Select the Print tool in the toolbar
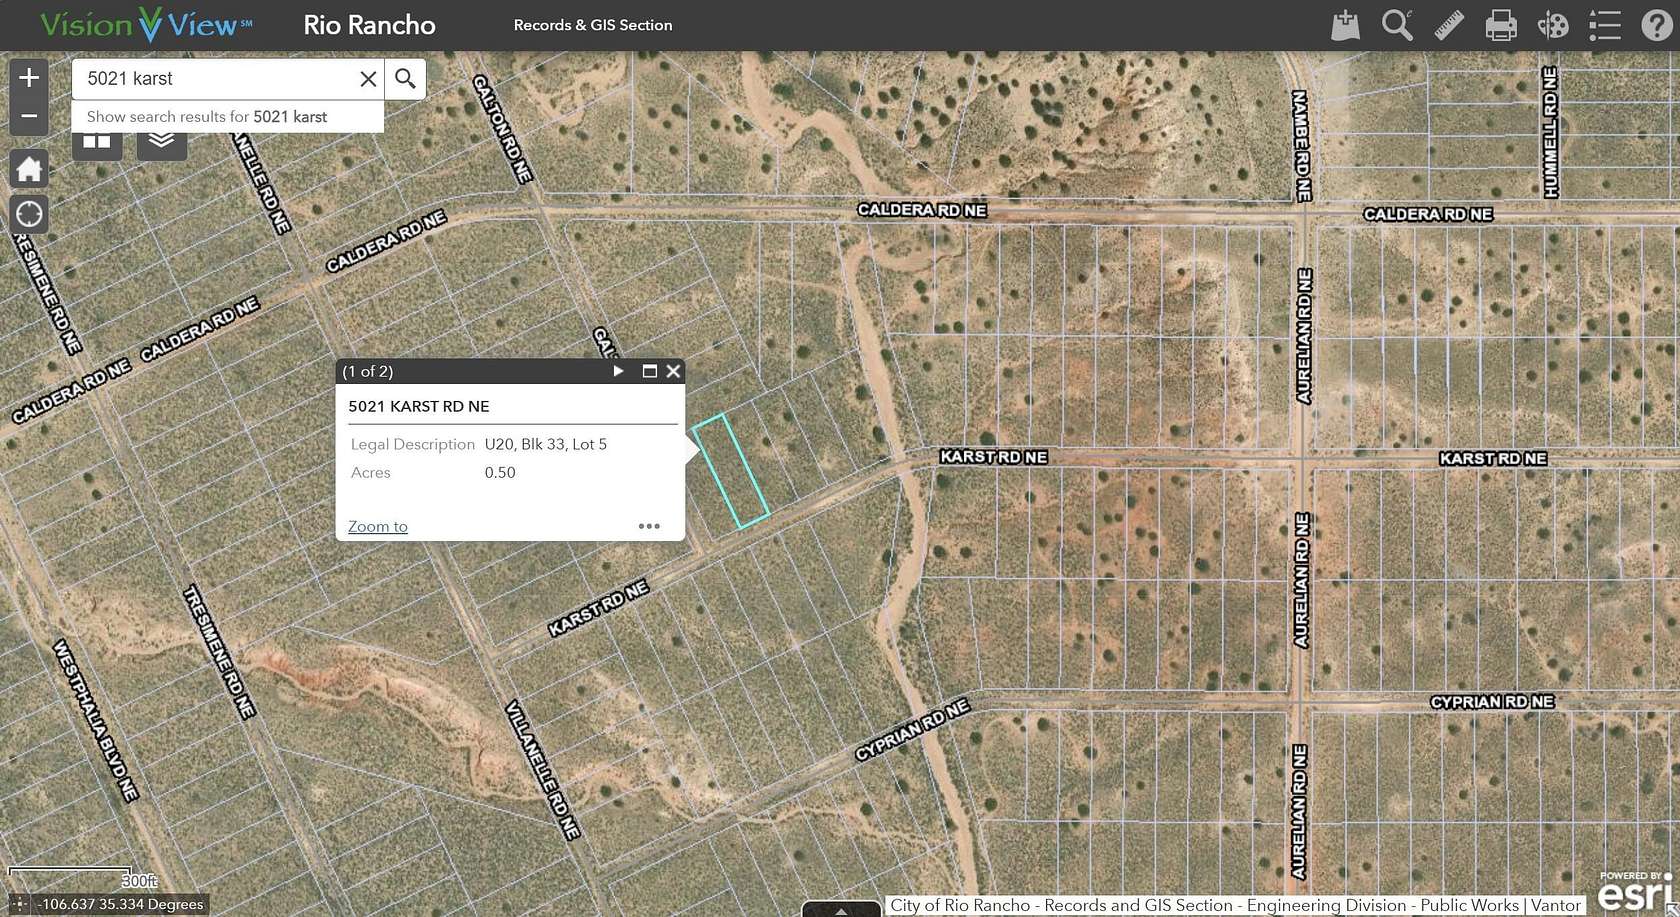Viewport: 1680px width, 917px height. click(x=1500, y=25)
